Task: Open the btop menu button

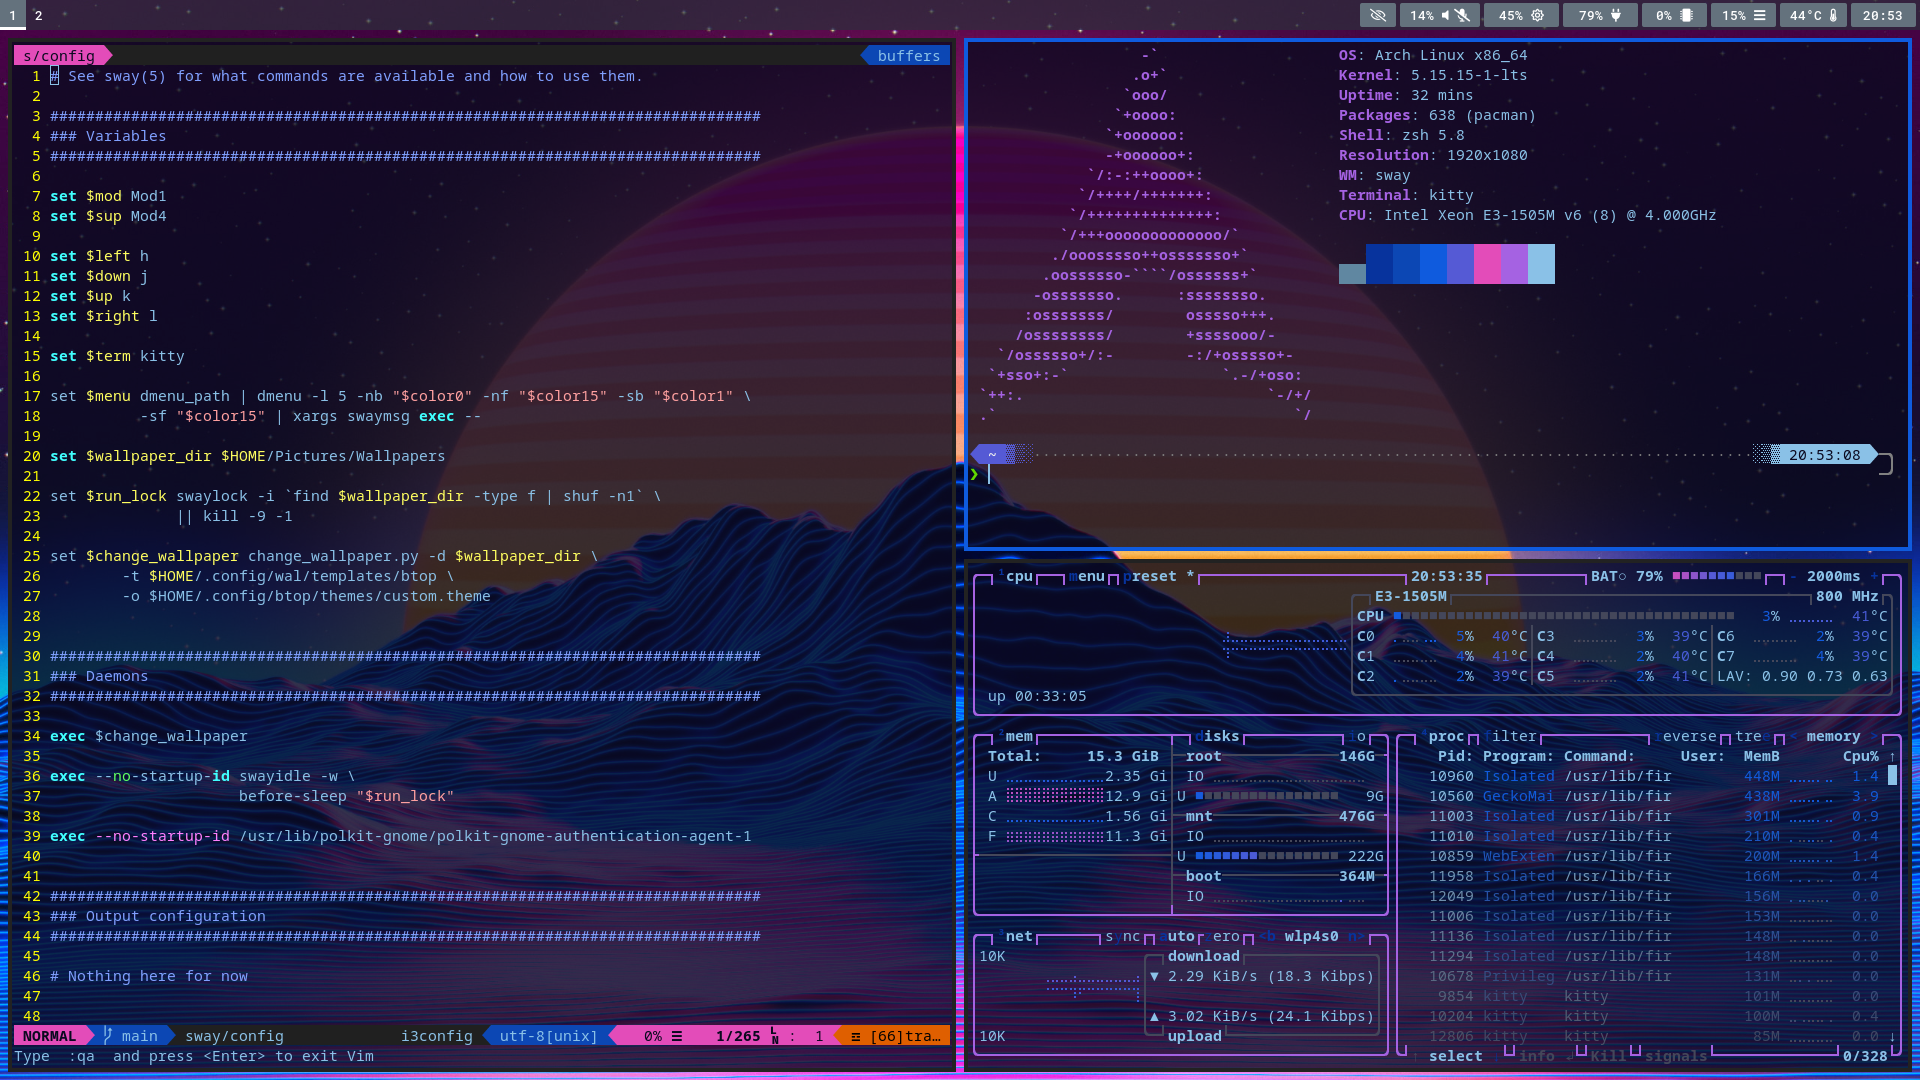Action: coord(1088,576)
